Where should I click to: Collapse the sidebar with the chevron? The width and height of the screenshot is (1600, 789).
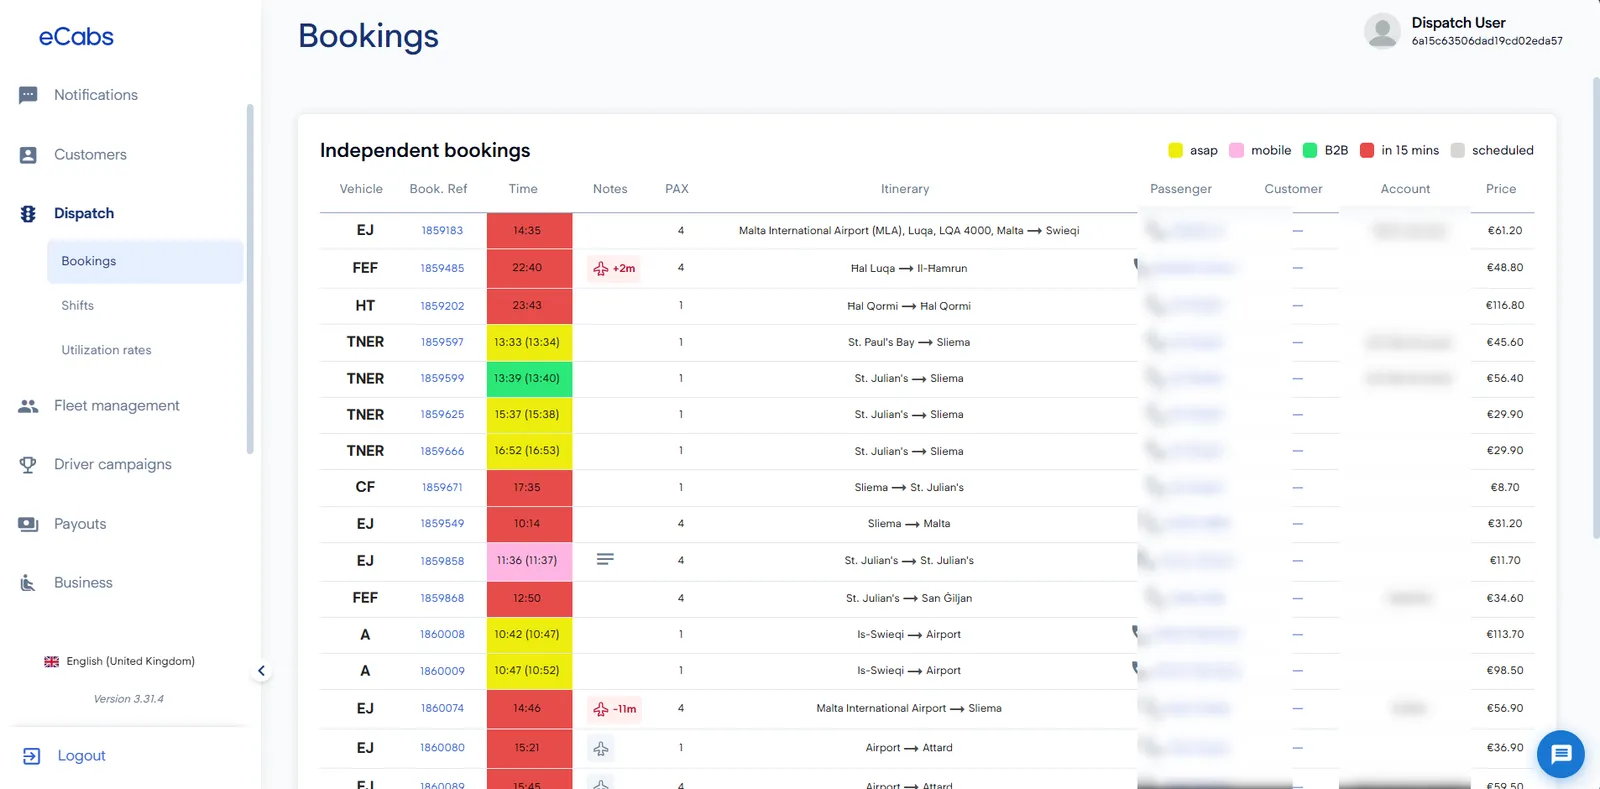[x=261, y=671]
